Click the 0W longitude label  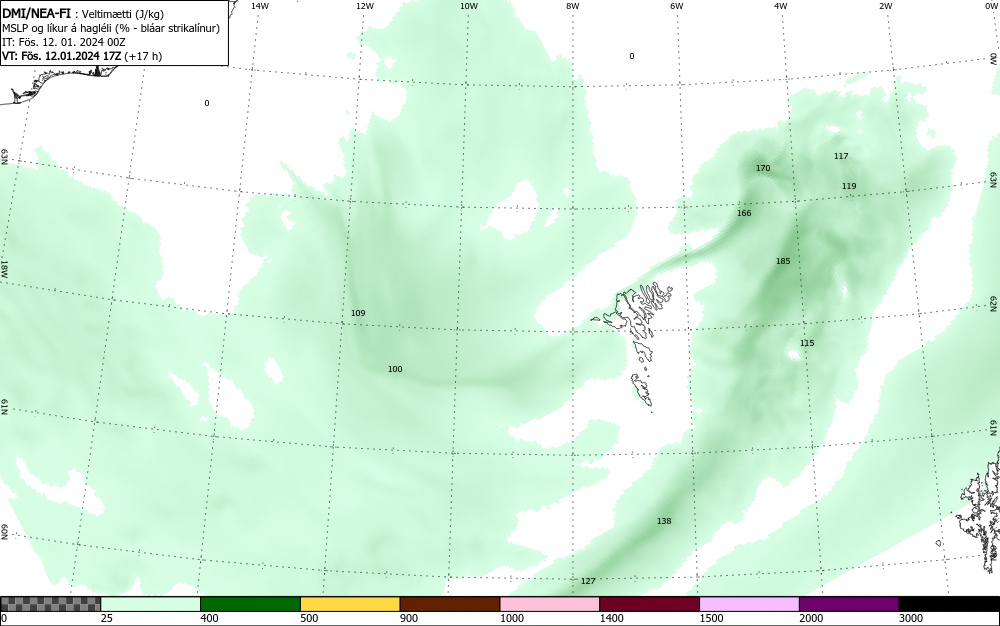[990, 6]
